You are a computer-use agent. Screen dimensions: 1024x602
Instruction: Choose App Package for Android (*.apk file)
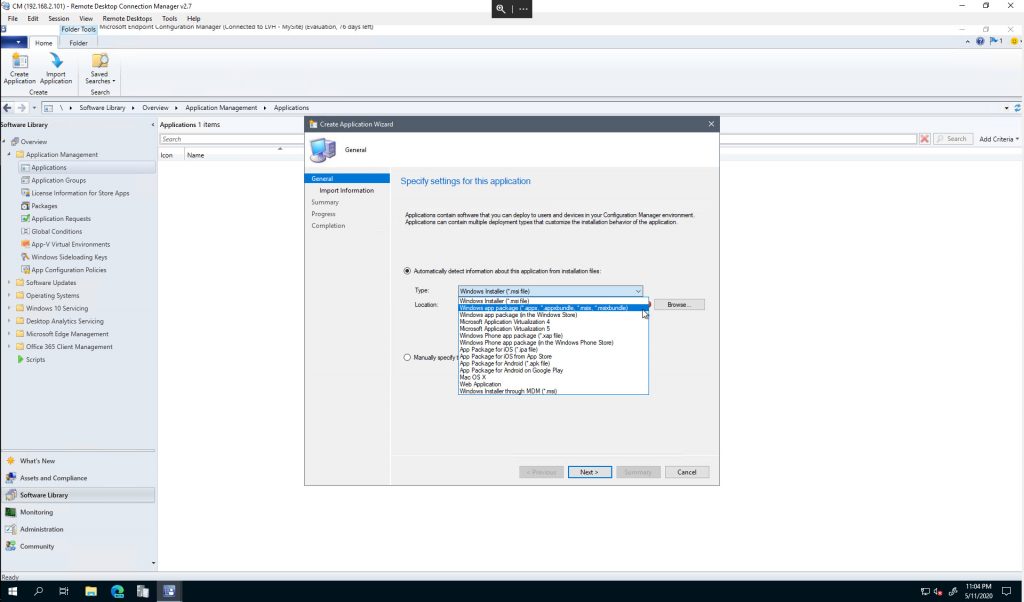pos(554,364)
